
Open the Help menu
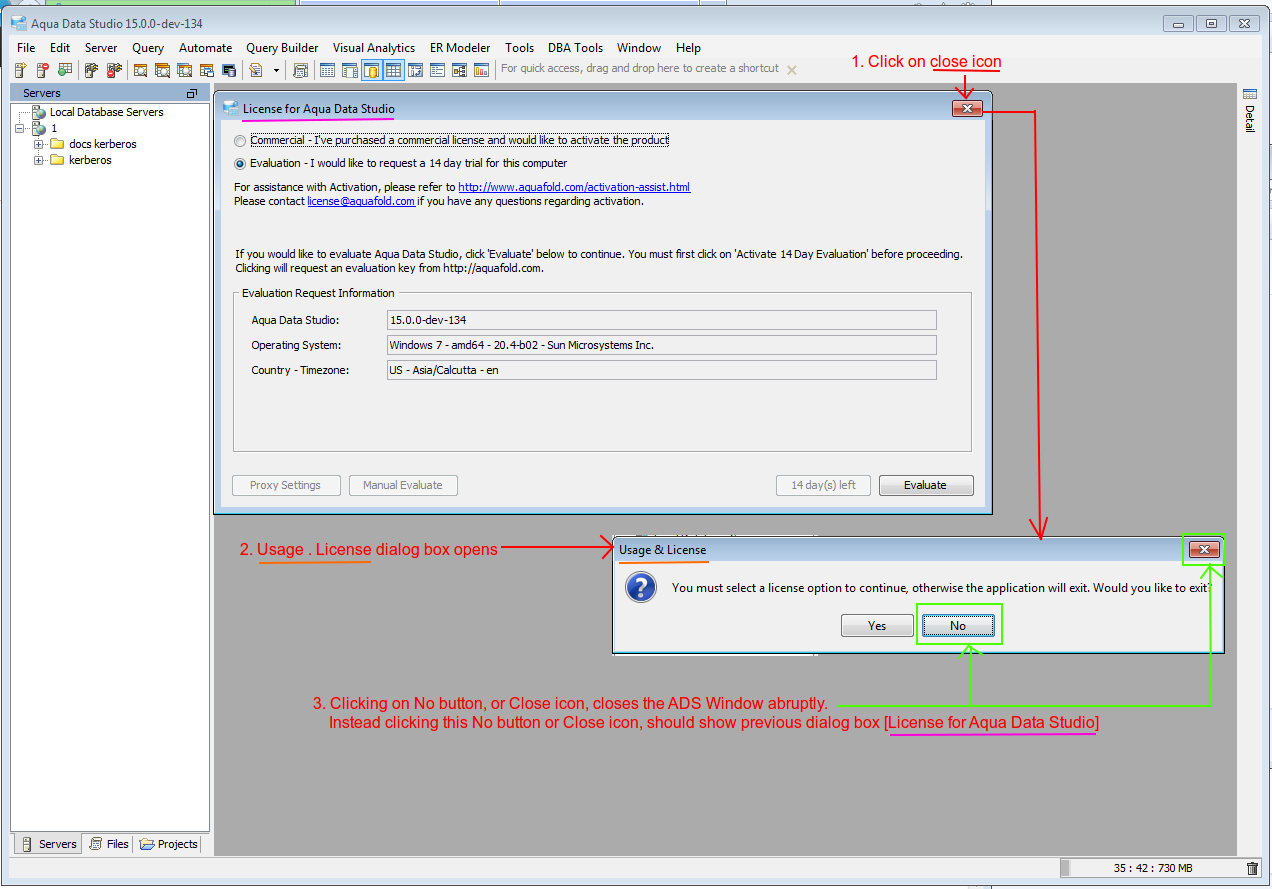[688, 48]
